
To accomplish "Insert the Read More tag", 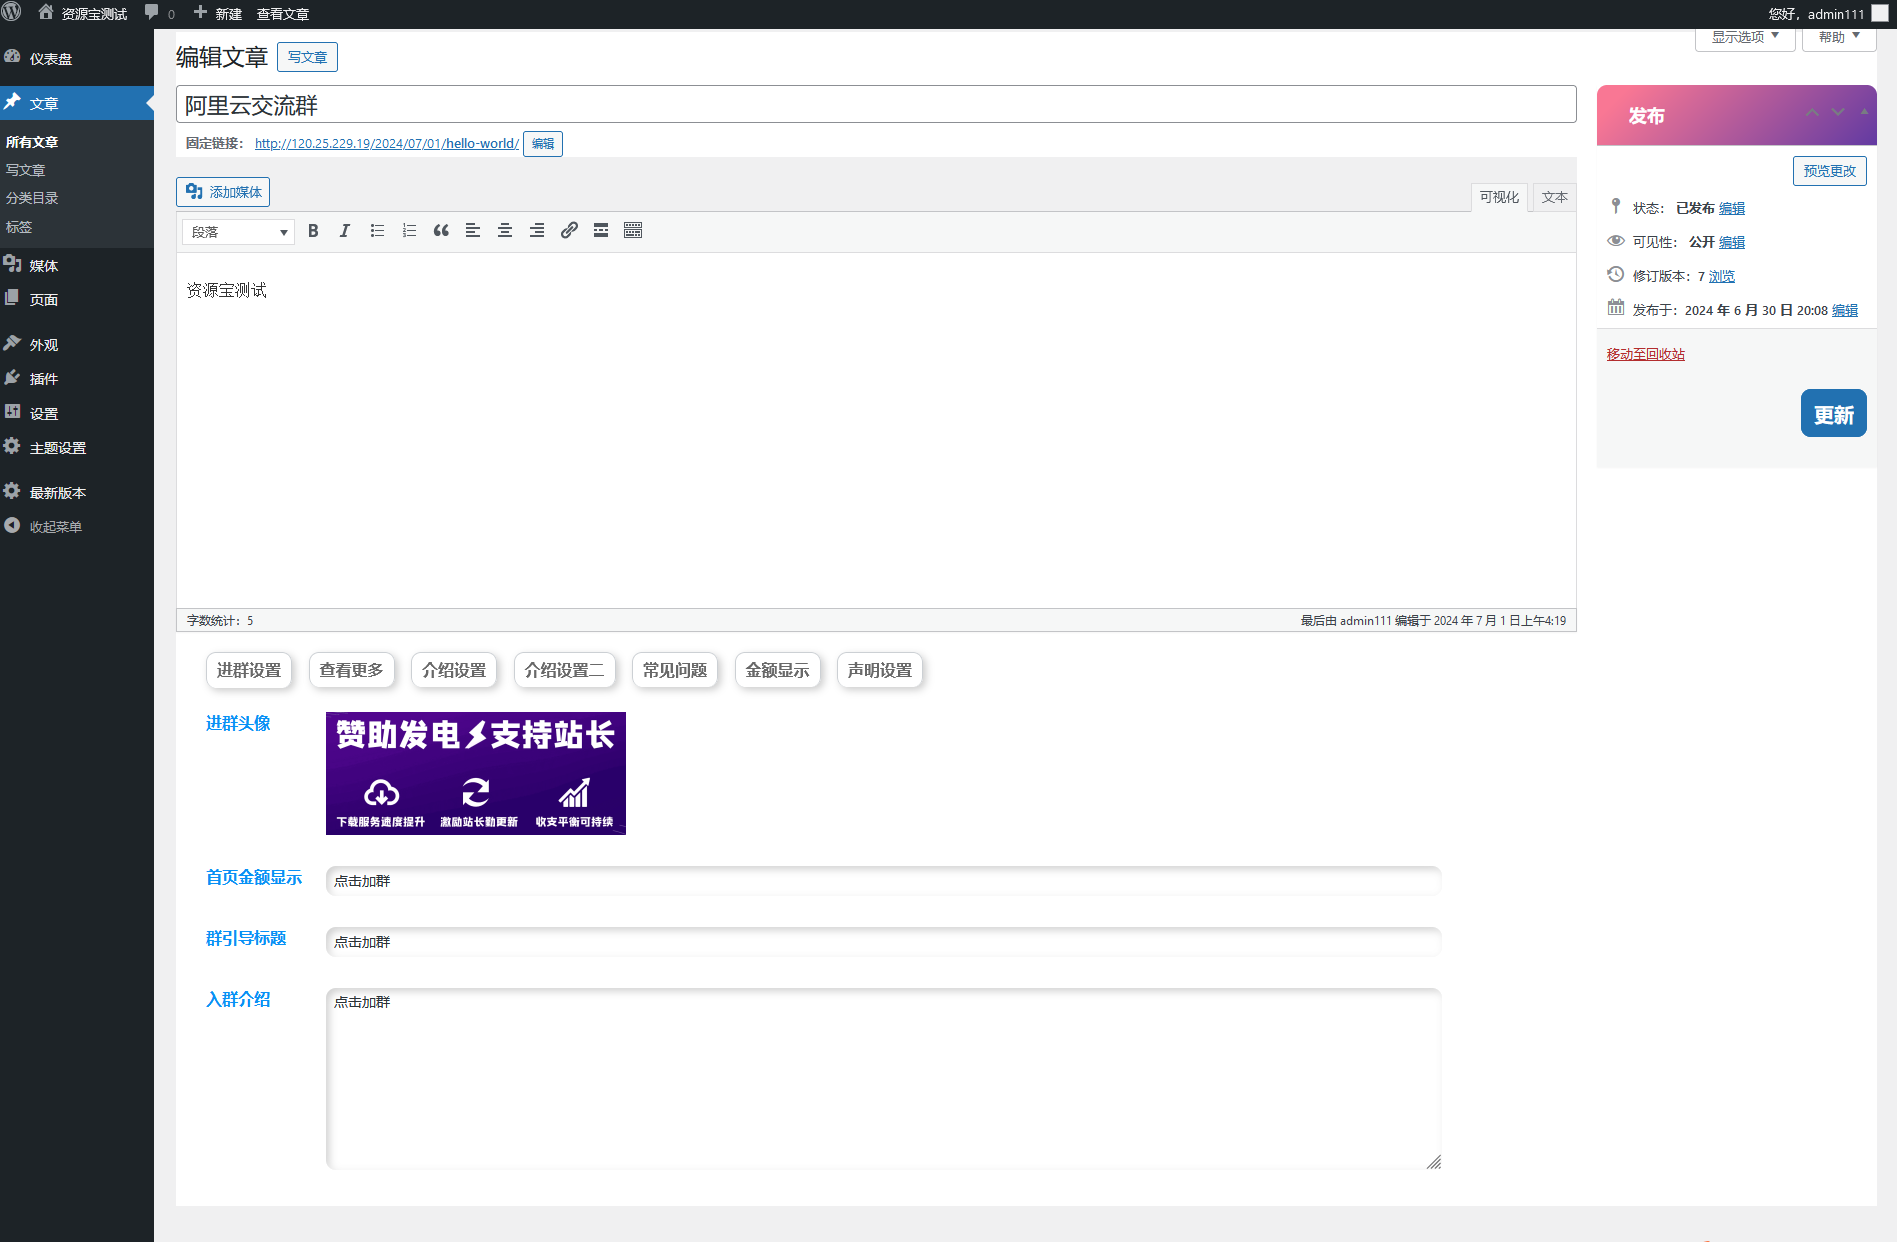I will [601, 231].
